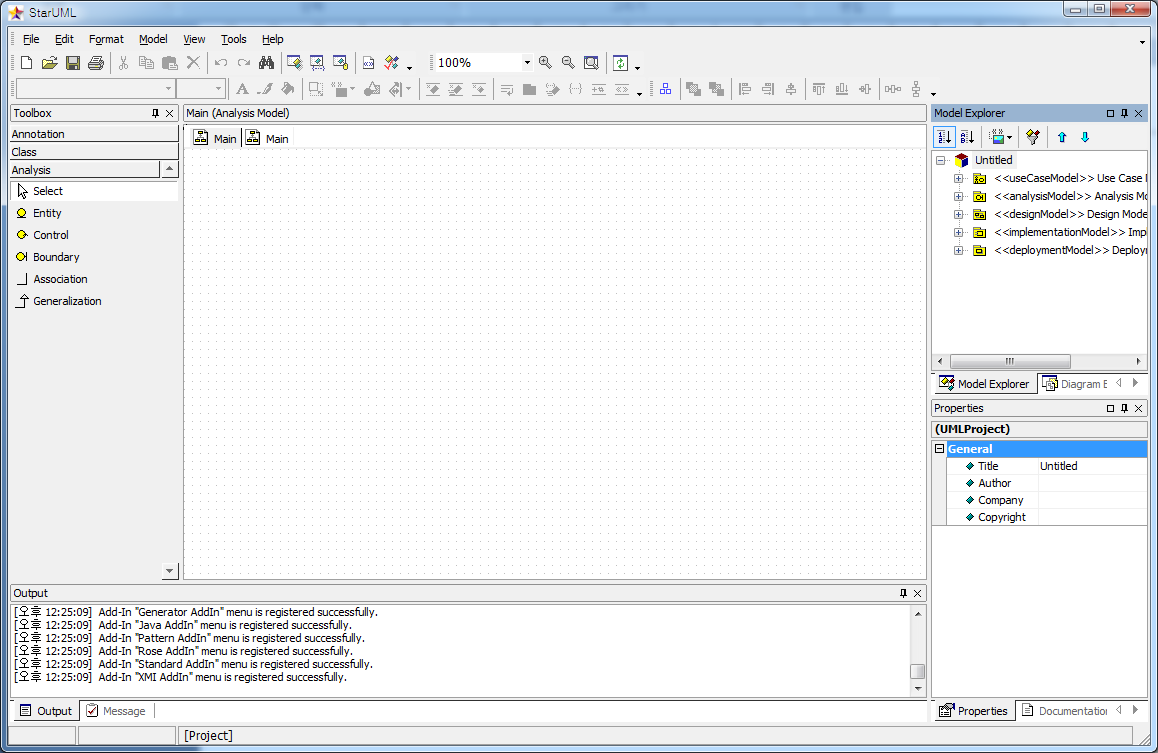
Task: Expand the designModel tree node
Action: [x=958, y=214]
